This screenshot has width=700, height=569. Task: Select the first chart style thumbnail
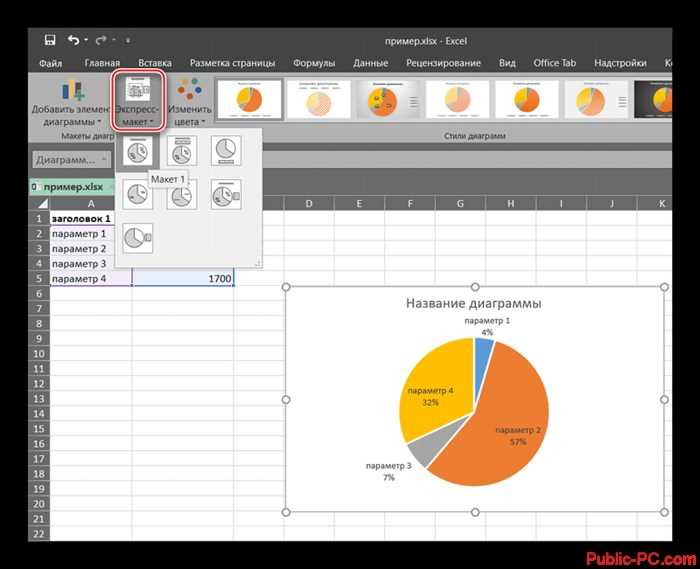click(x=250, y=100)
